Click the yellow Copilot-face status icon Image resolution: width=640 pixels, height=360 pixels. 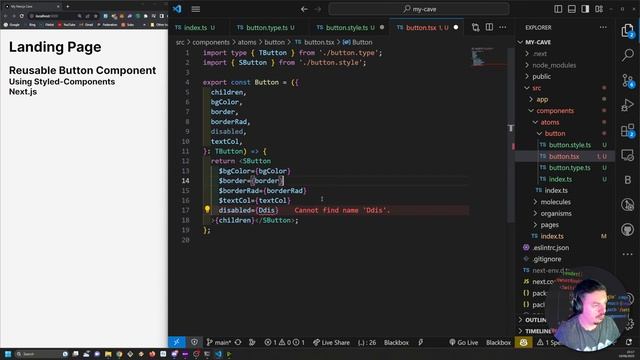[523, 342]
